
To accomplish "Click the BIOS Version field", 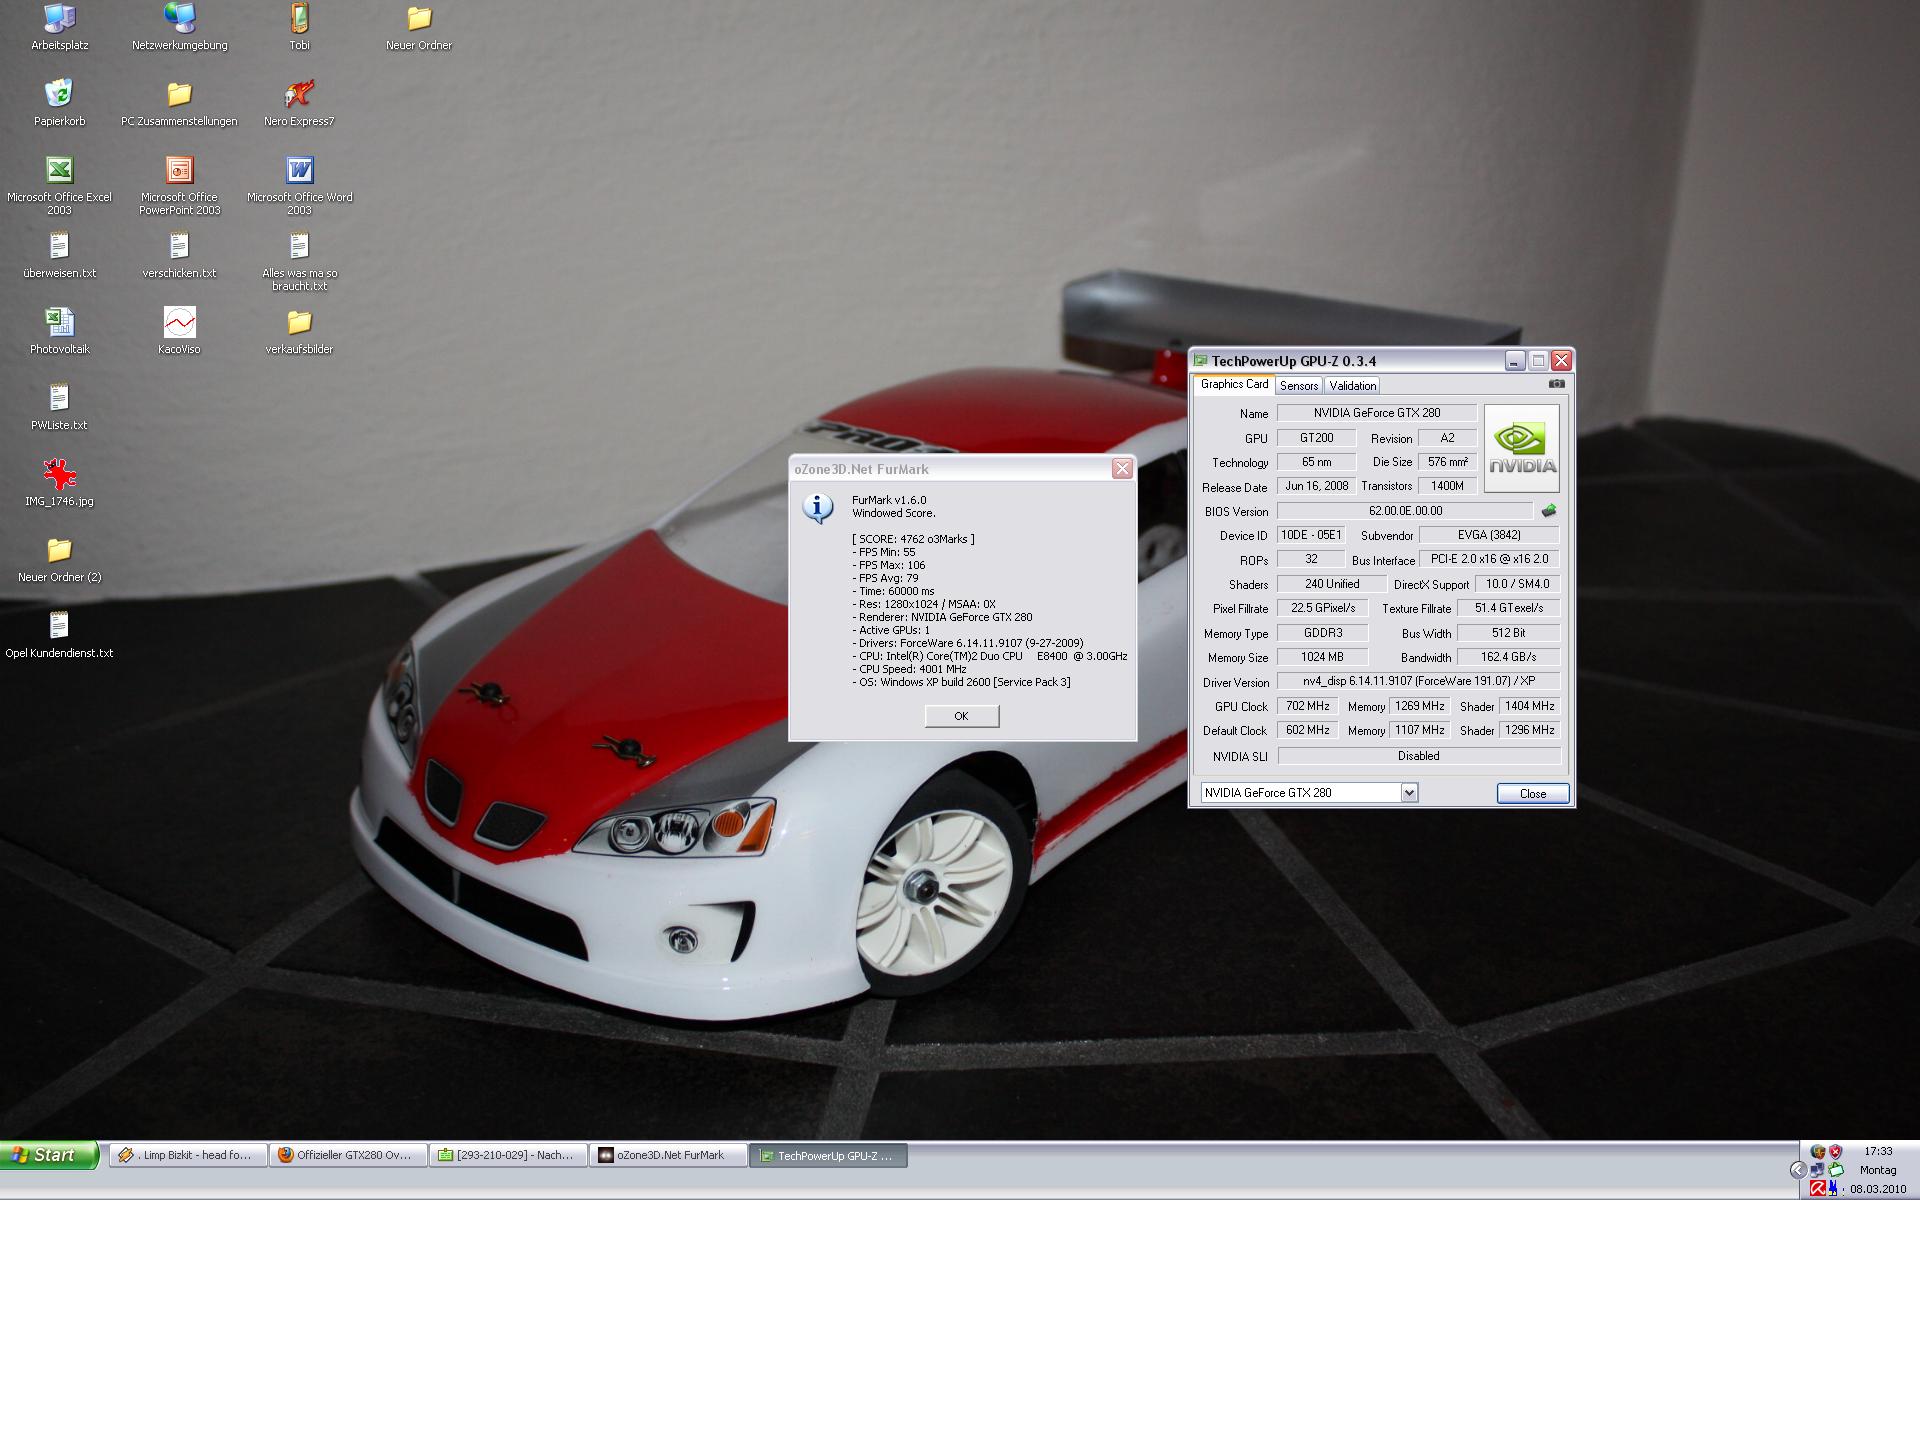I will tap(1405, 511).
